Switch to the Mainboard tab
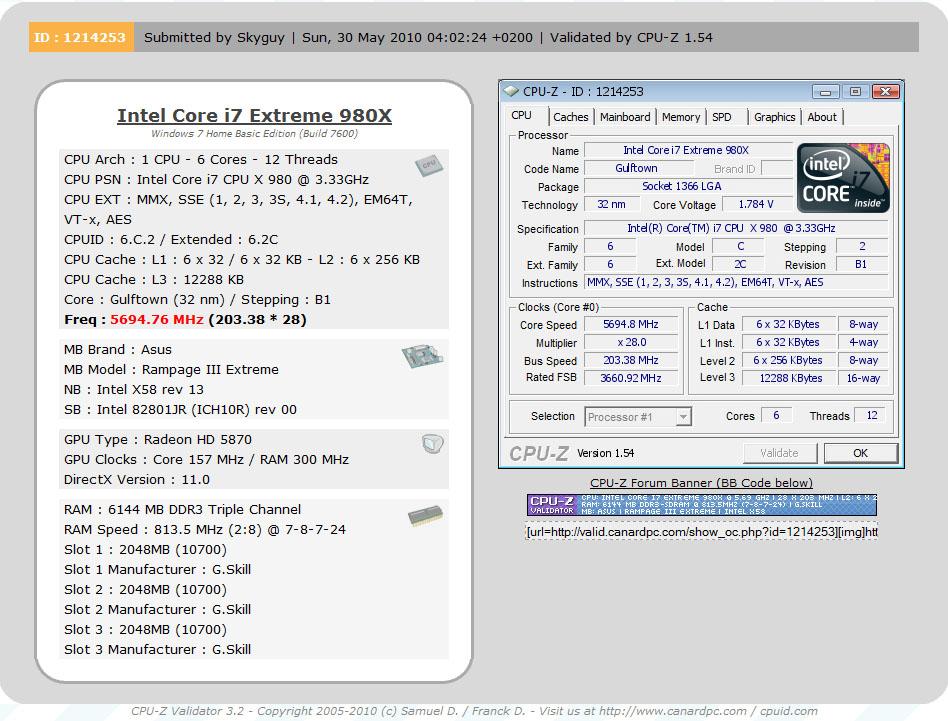 click(x=625, y=117)
